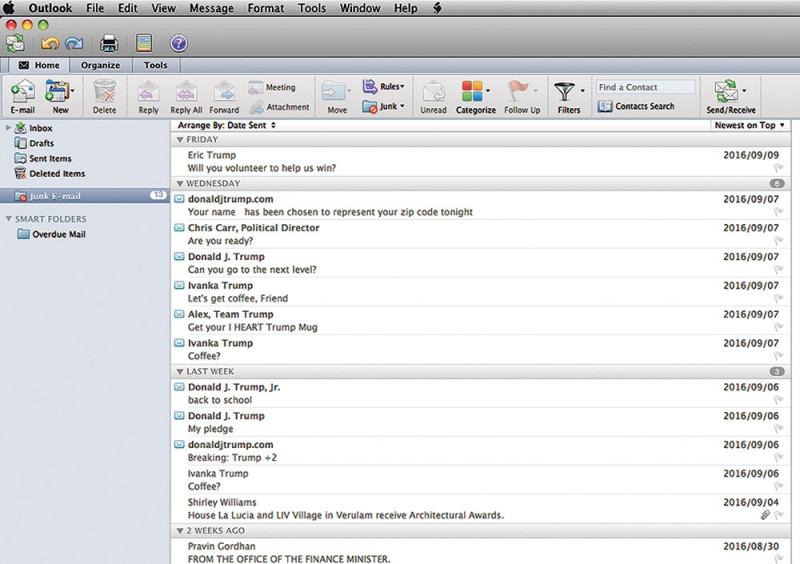
Task: Open the purple Help question mark icon
Action: pos(178,43)
